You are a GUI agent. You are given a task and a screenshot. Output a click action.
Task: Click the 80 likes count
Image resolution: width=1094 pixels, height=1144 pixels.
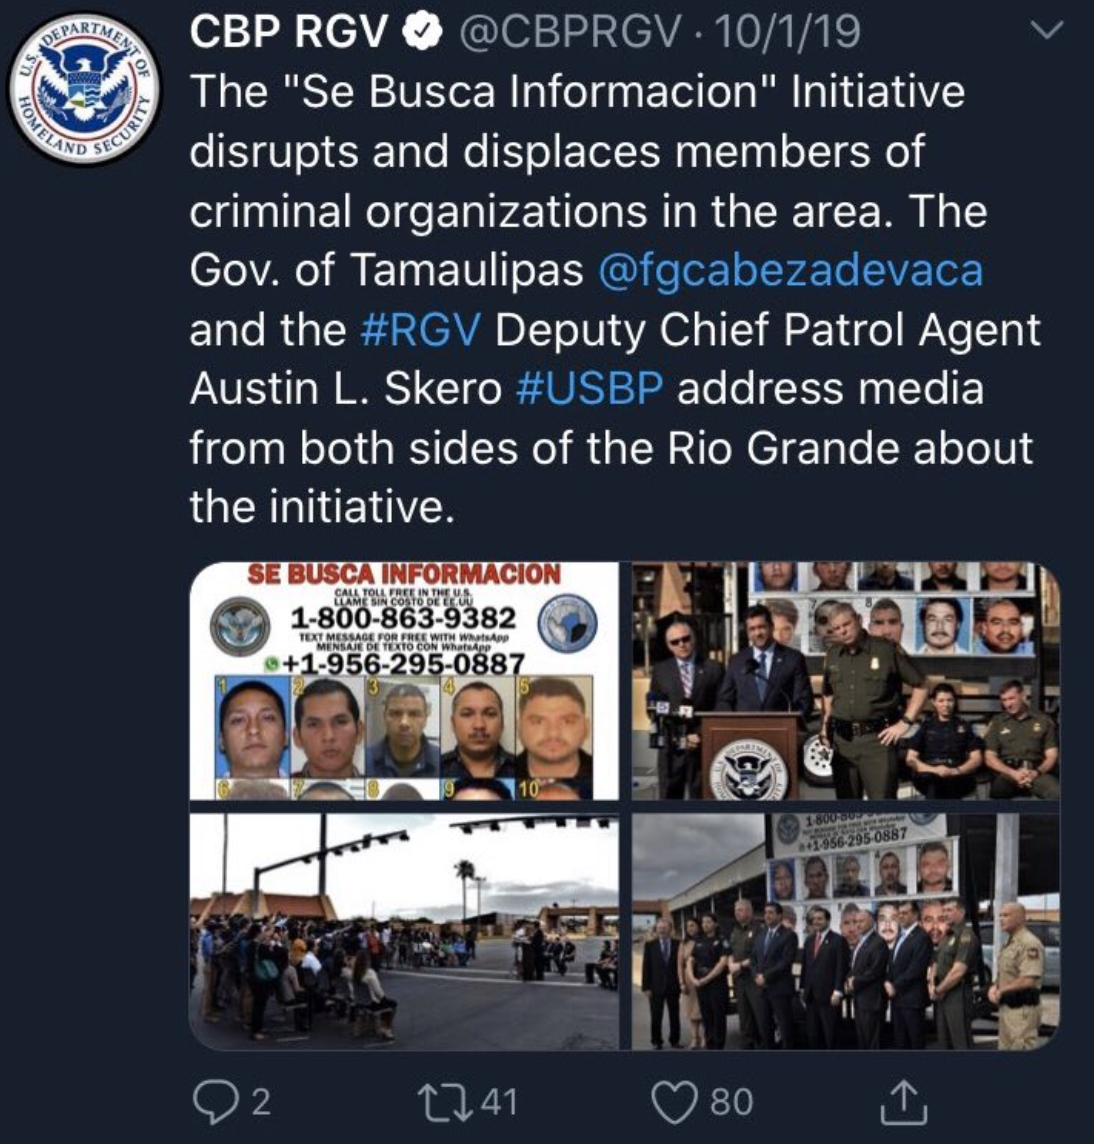[732, 1102]
